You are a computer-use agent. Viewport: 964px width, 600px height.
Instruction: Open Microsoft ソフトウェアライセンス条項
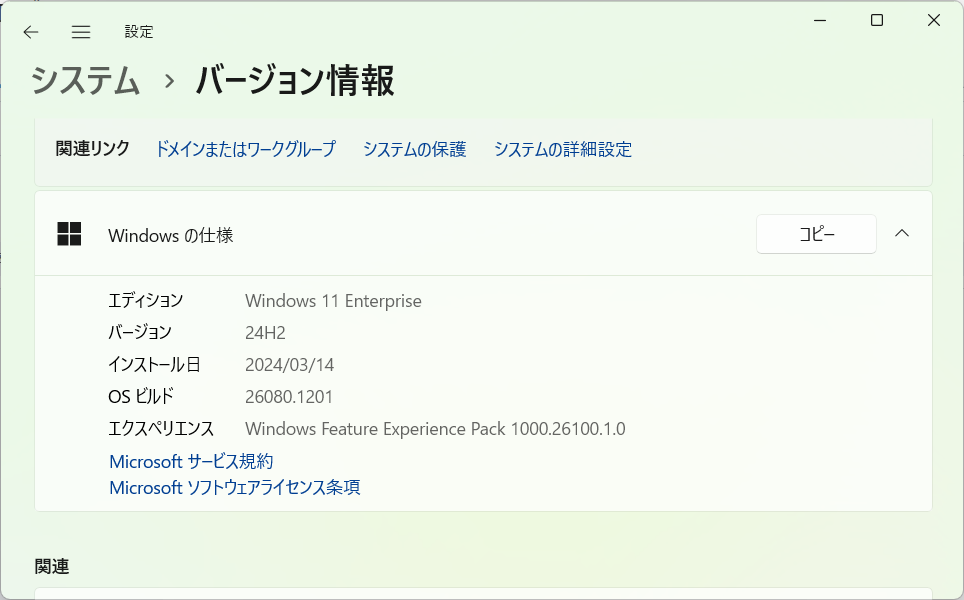[235, 487]
